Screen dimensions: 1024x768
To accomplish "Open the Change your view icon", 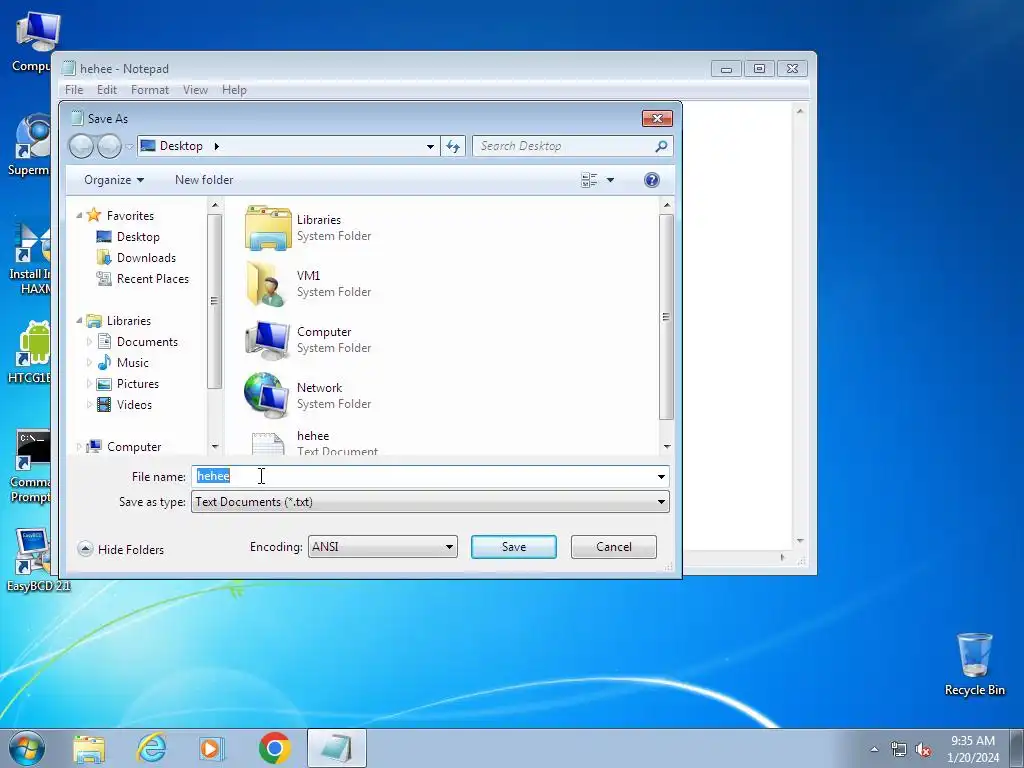I will [589, 180].
